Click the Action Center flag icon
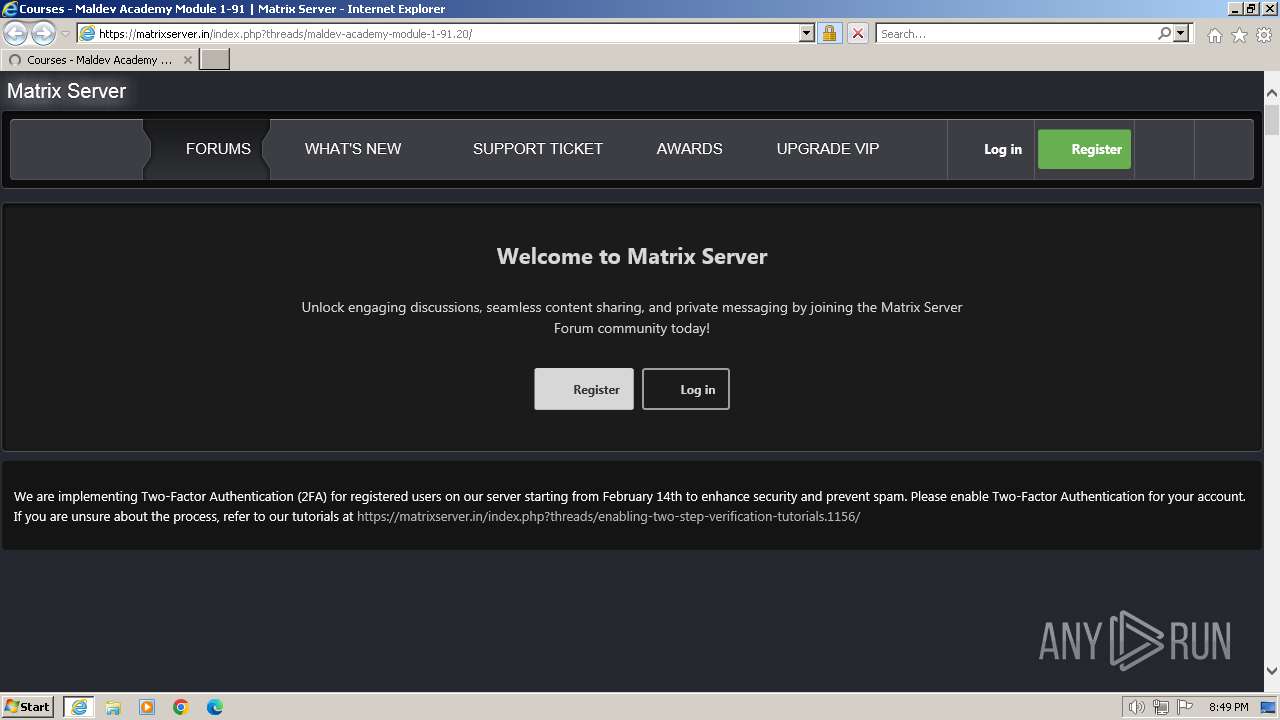Viewport: 1280px width, 720px height. click(1185, 707)
